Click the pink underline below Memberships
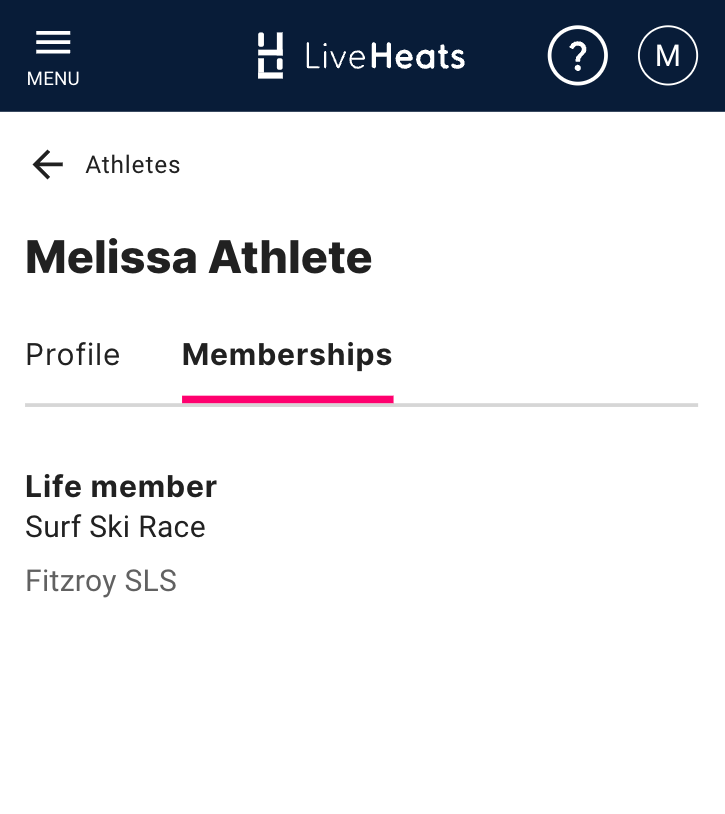 (287, 399)
